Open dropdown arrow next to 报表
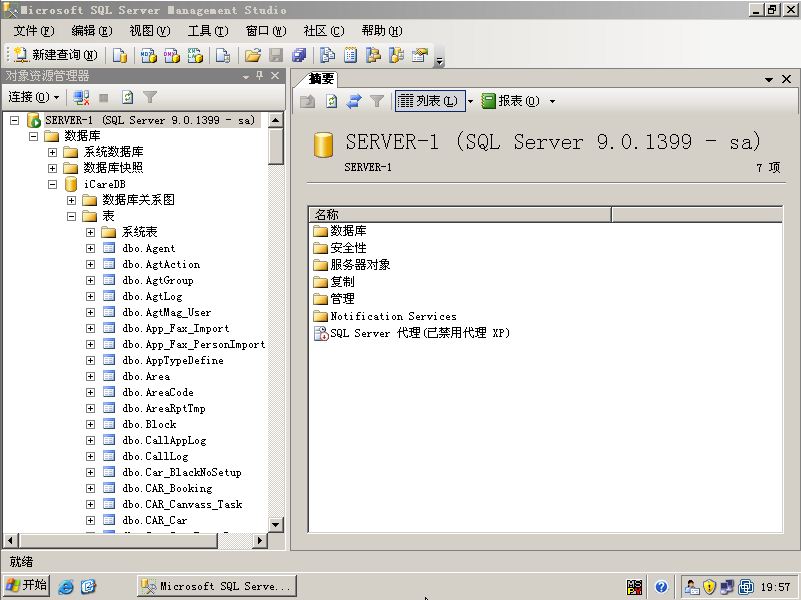Image resolution: width=801 pixels, height=600 pixels. [x=552, y=101]
